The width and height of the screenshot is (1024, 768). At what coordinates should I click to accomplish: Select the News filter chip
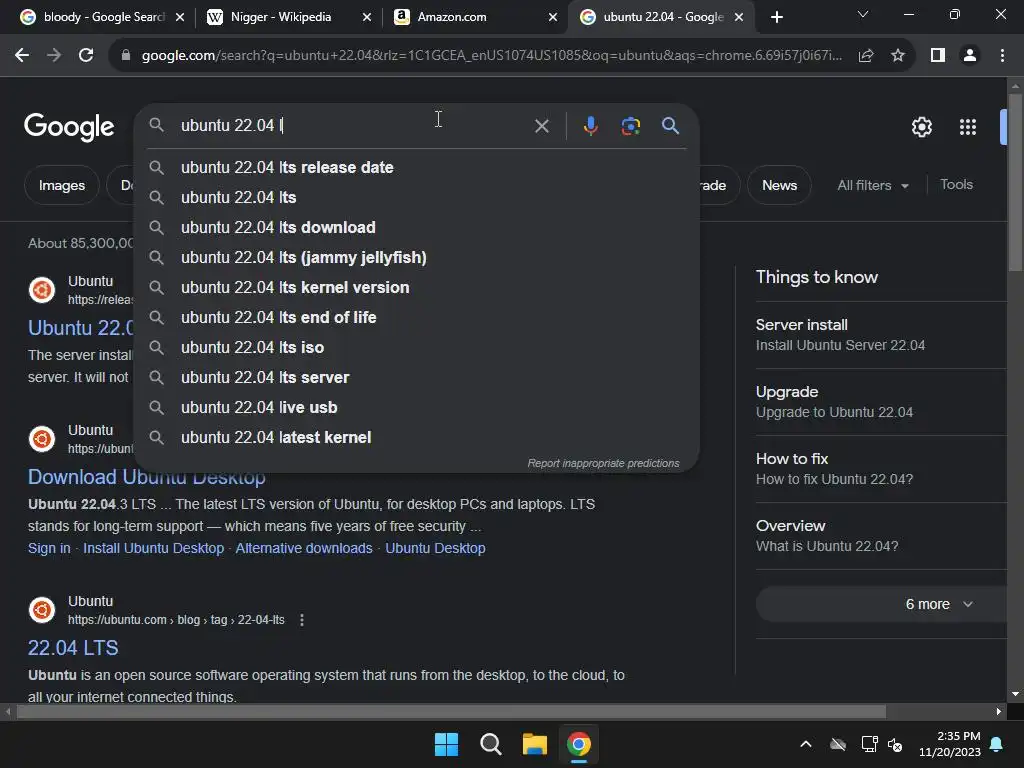[779, 185]
